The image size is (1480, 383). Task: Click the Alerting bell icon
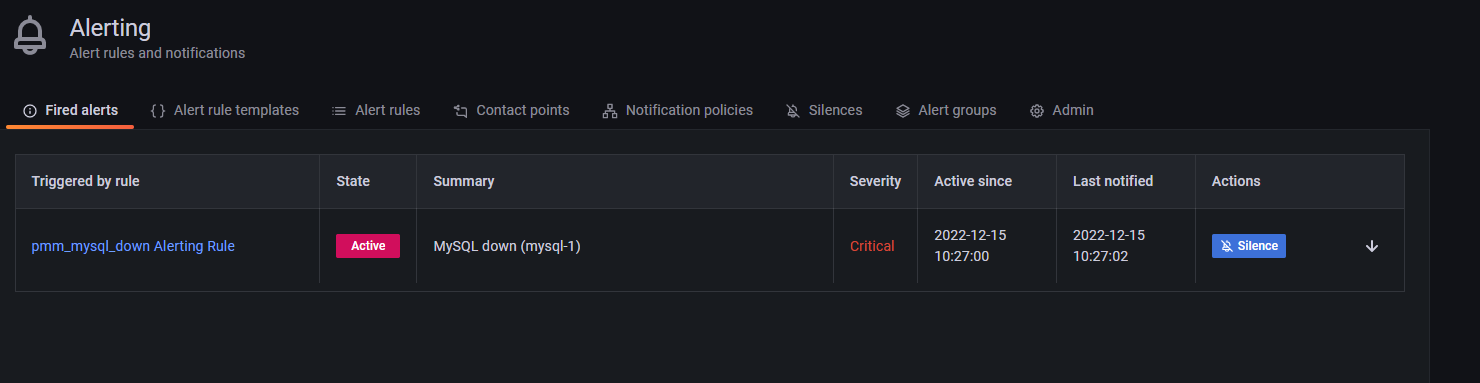(30, 36)
